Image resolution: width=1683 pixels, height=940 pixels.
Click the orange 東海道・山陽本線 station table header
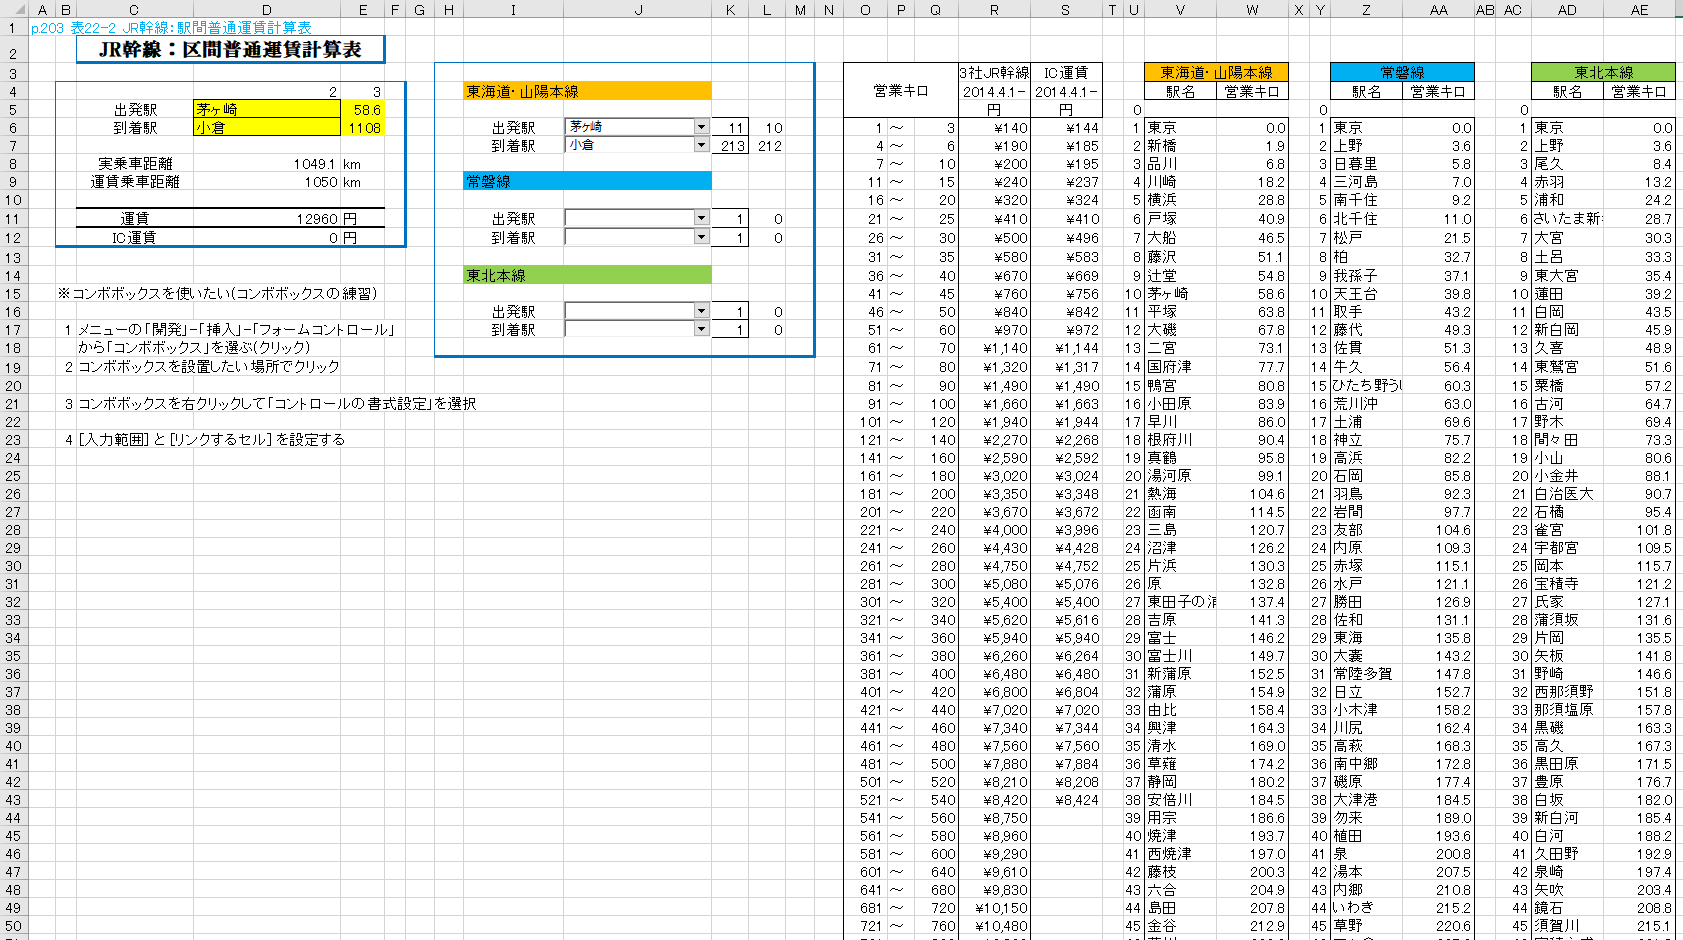[1216, 72]
